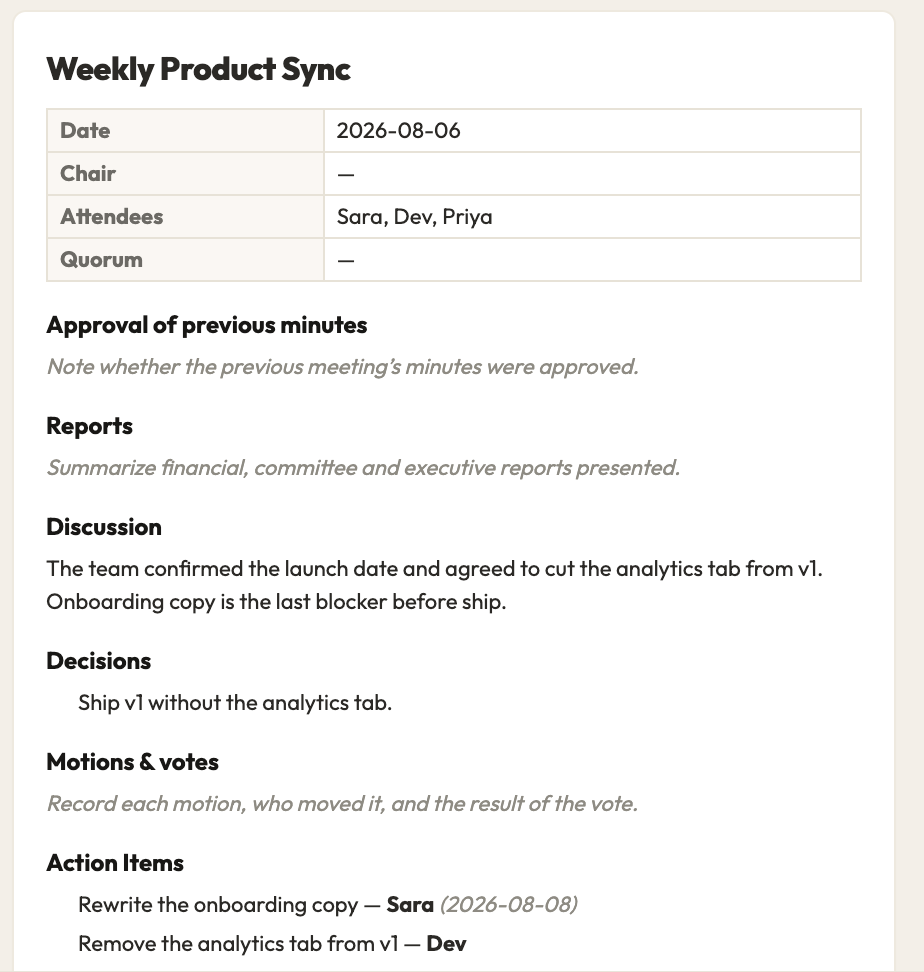
Task: Click the Attendees label cell
Action: click(x=185, y=217)
